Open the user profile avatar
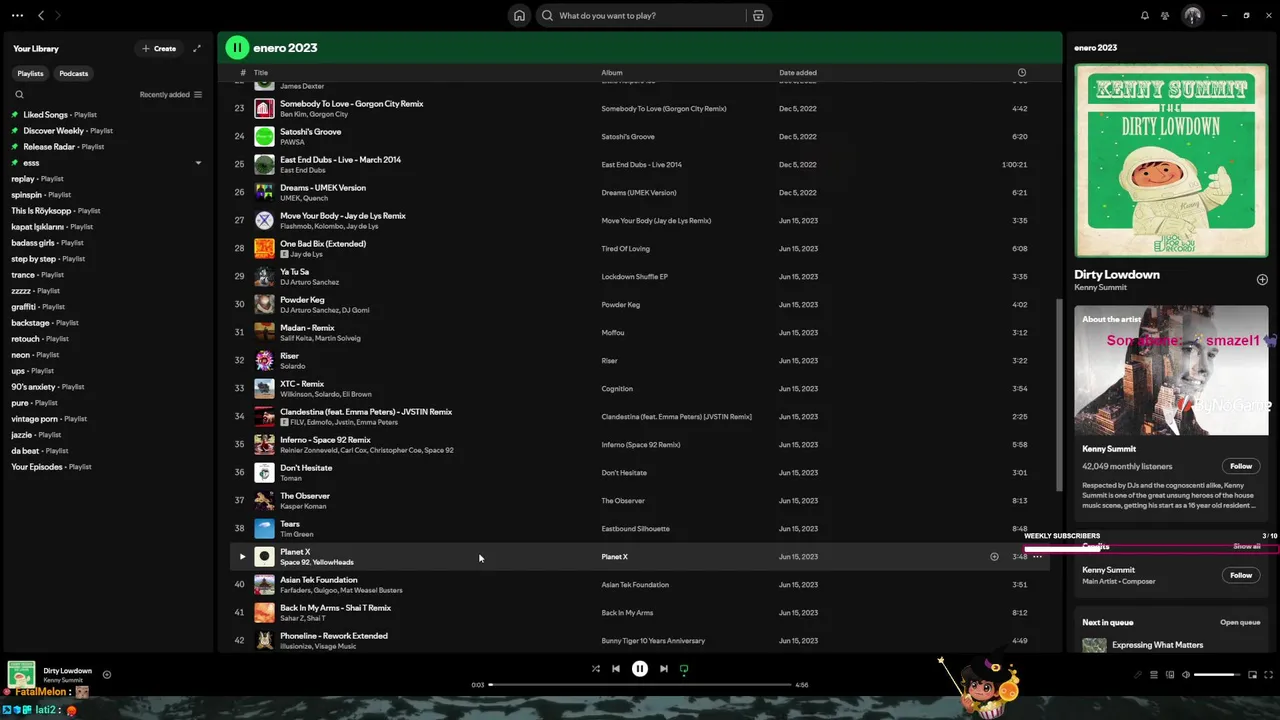1280x720 pixels. (x=1192, y=15)
